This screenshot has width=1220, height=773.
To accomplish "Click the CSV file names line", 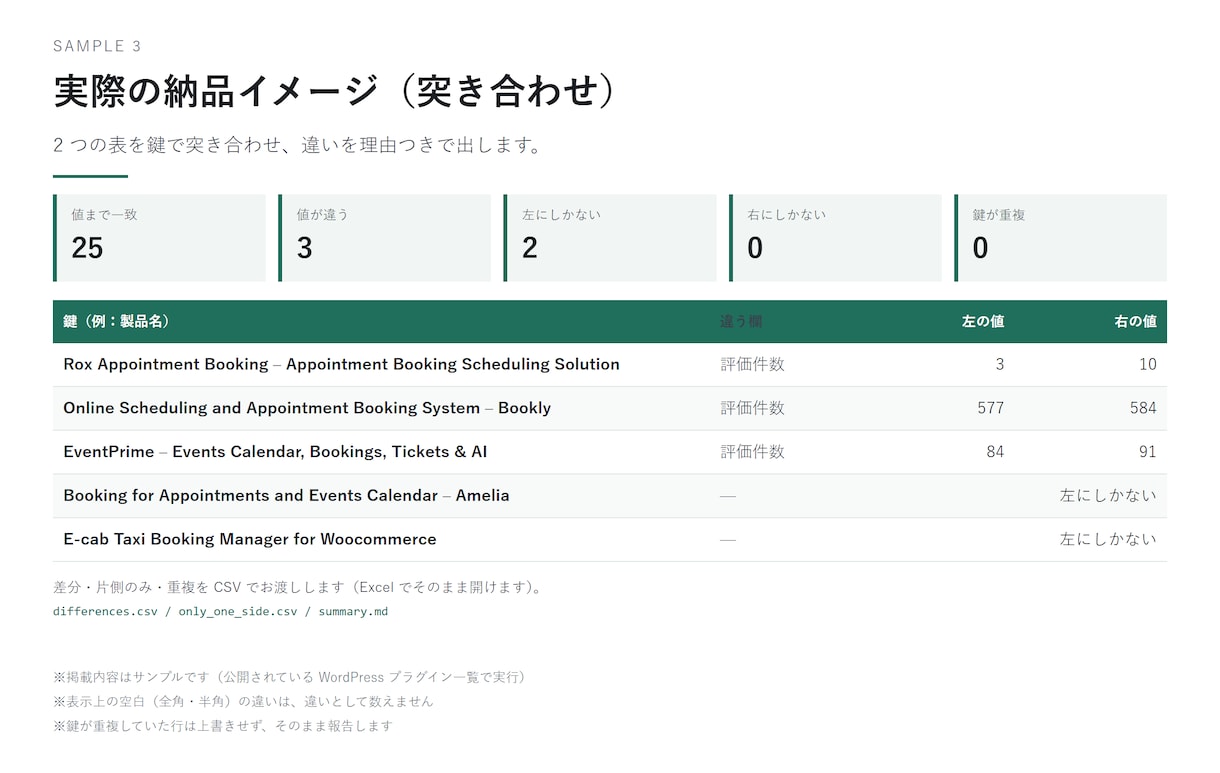I will coord(220,611).
